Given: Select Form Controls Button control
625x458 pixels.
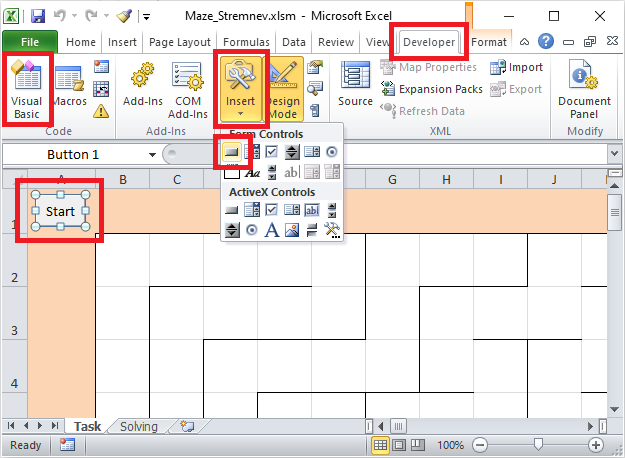Looking at the screenshot, I should click(232, 152).
